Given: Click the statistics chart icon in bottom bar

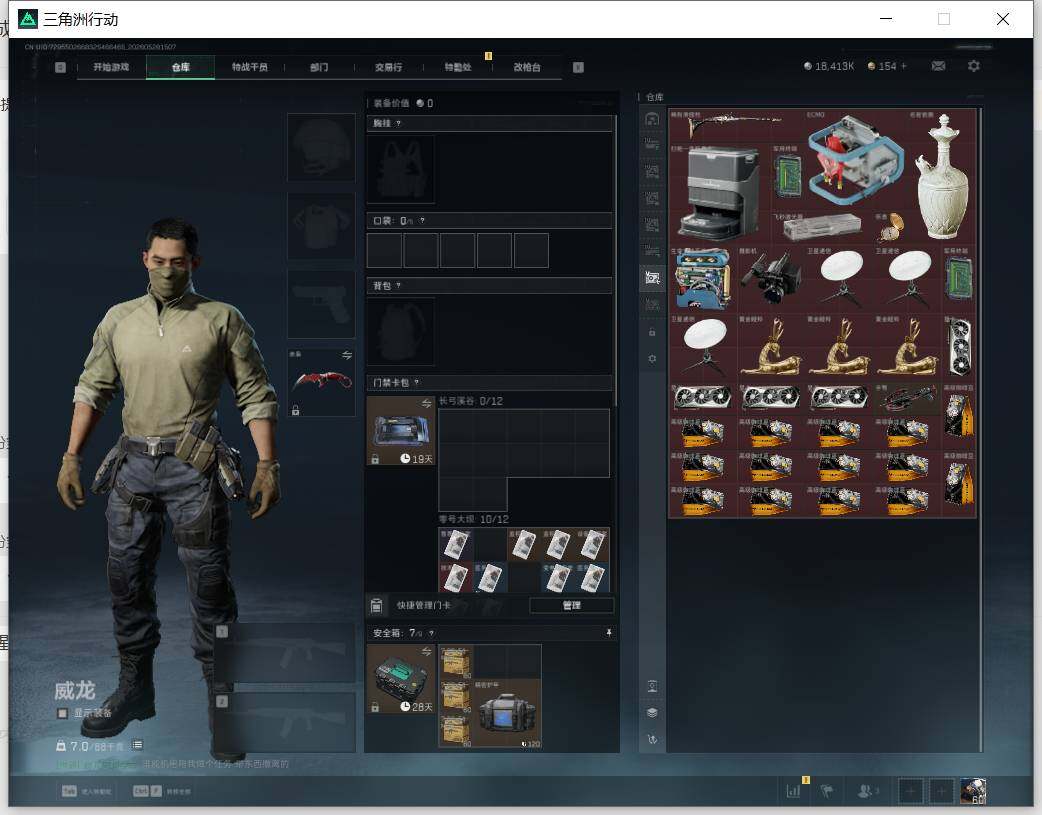Looking at the screenshot, I should coord(793,791).
